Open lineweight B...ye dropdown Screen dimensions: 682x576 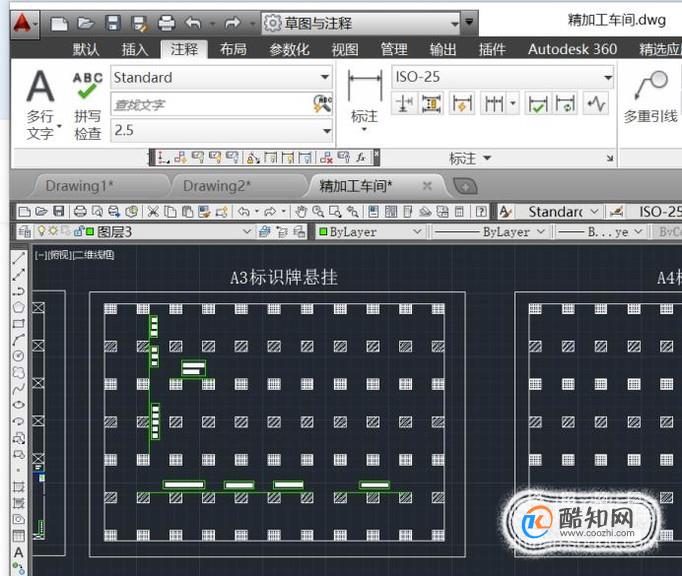pyautogui.click(x=638, y=231)
